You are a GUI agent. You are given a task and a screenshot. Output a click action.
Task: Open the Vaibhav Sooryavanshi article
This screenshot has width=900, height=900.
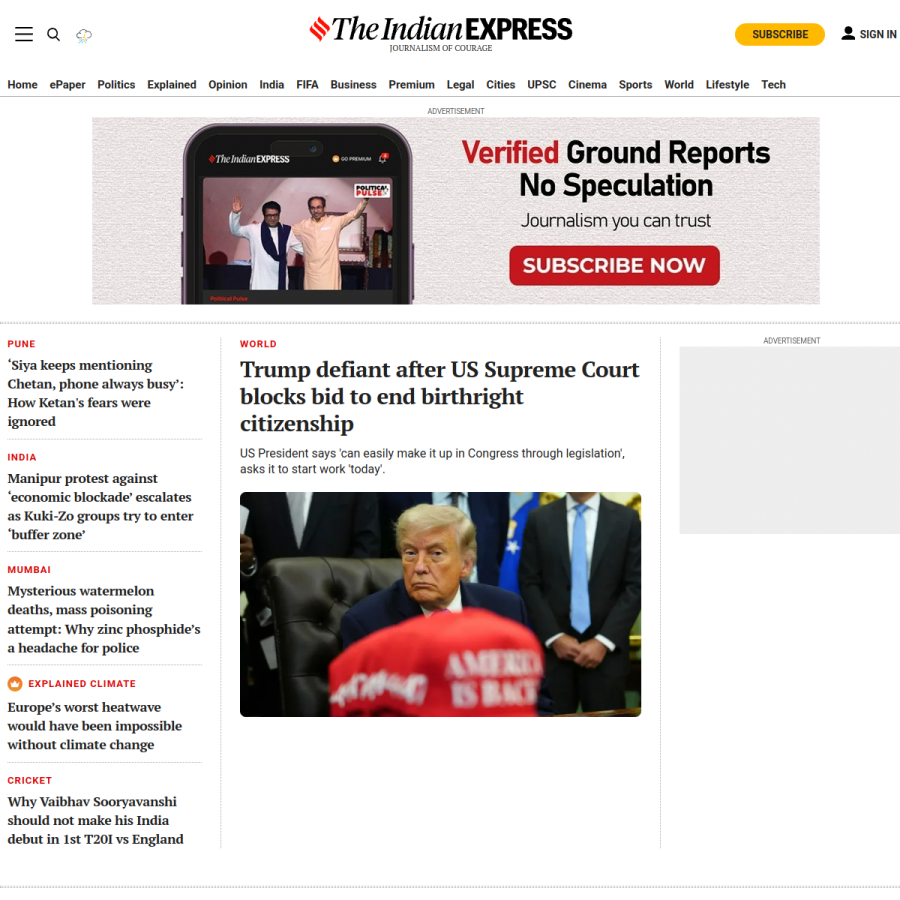95,820
